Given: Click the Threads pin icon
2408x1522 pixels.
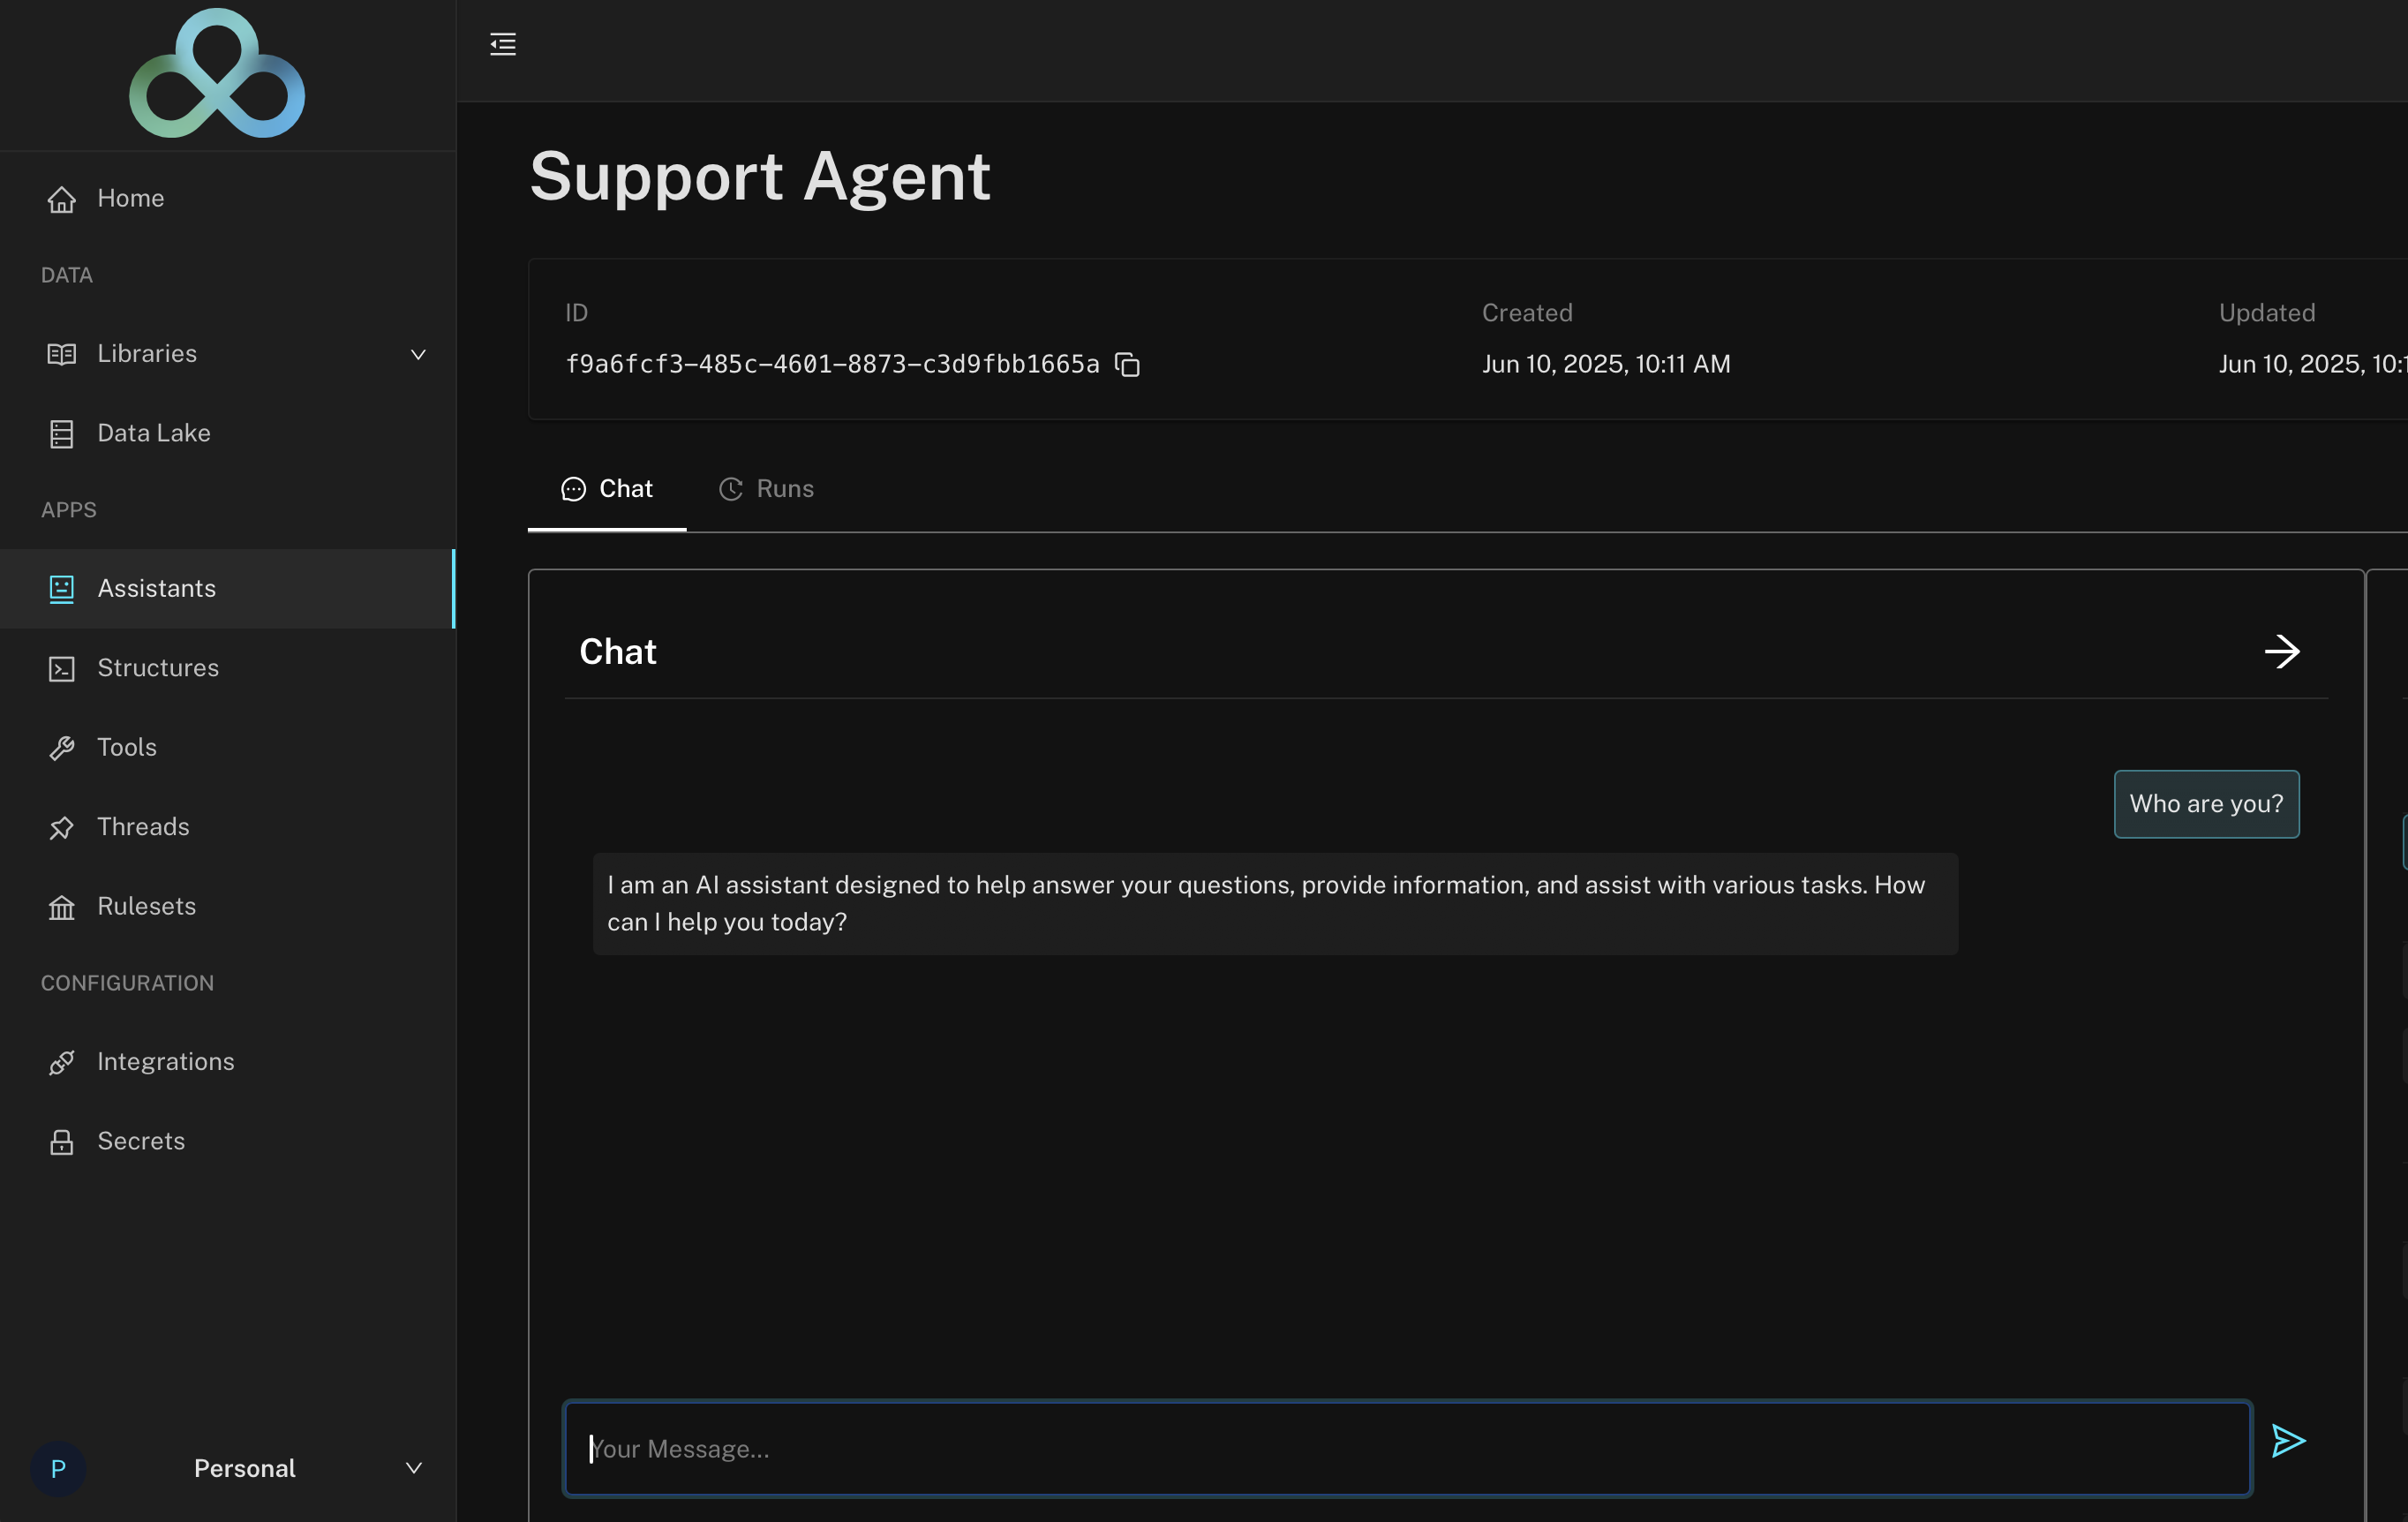Looking at the screenshot, I should pos(62,827).
